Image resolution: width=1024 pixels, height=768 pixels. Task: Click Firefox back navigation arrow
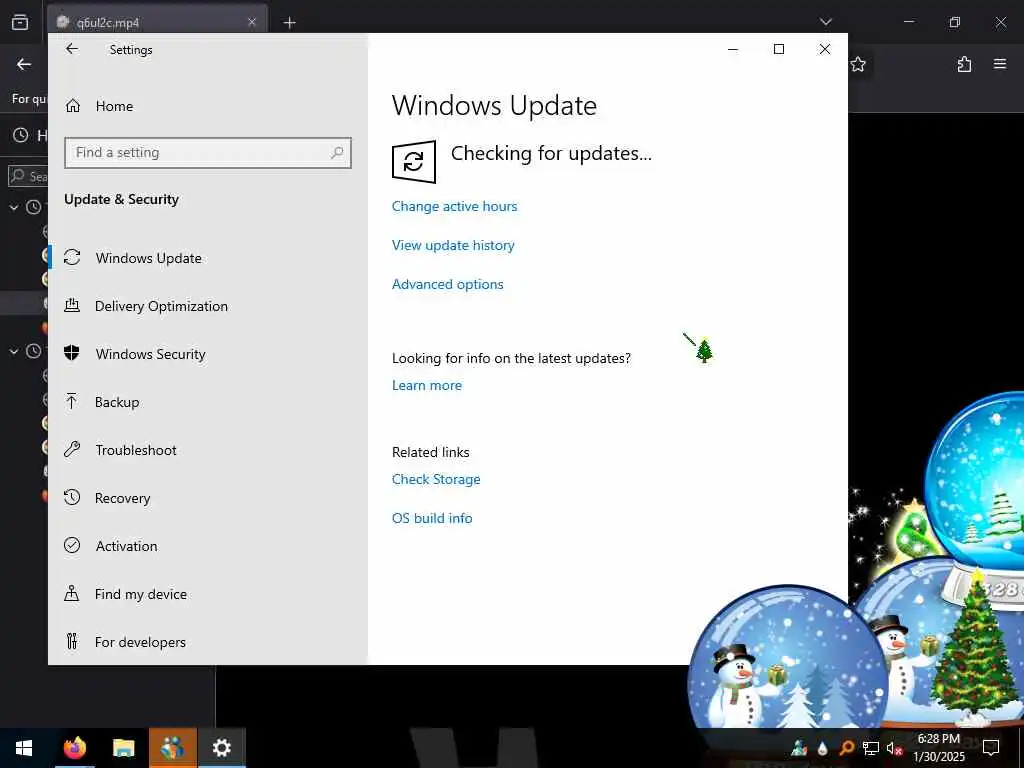click(x=24, y=64)
